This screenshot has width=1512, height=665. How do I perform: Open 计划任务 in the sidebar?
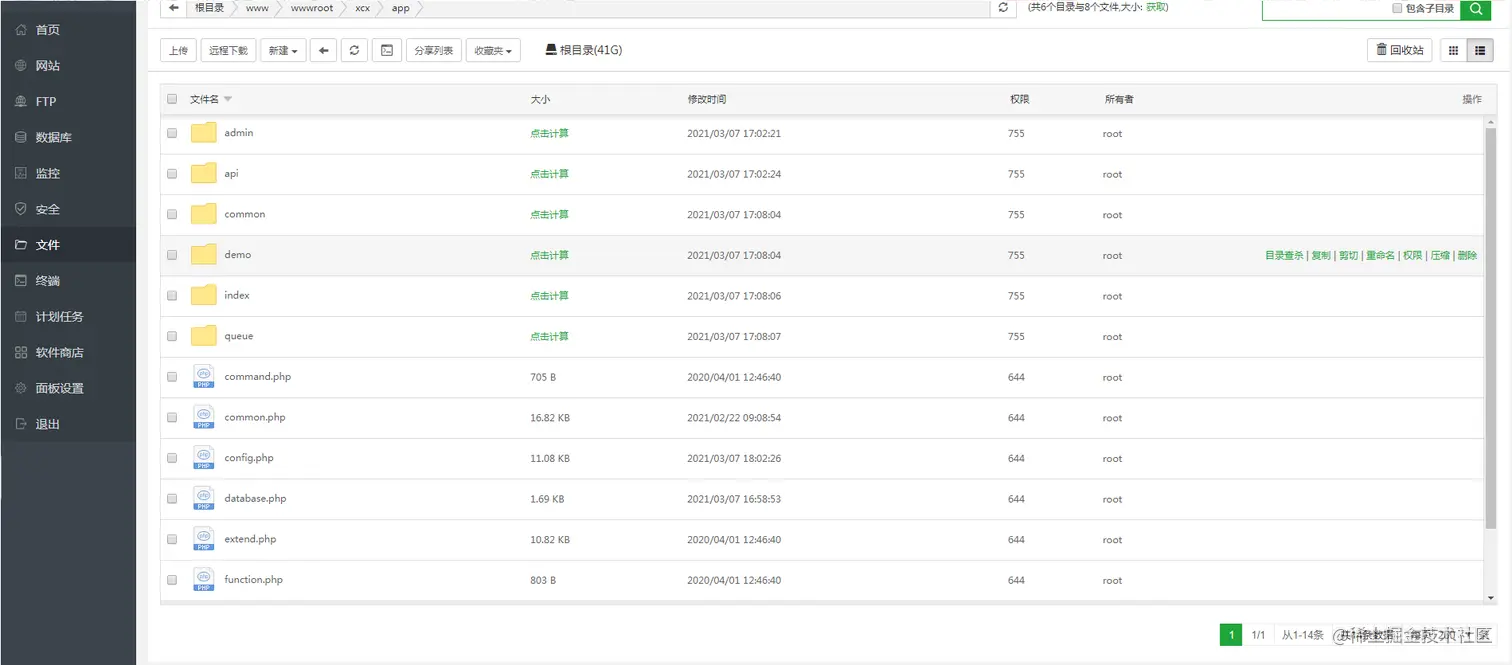coord(68,317)
